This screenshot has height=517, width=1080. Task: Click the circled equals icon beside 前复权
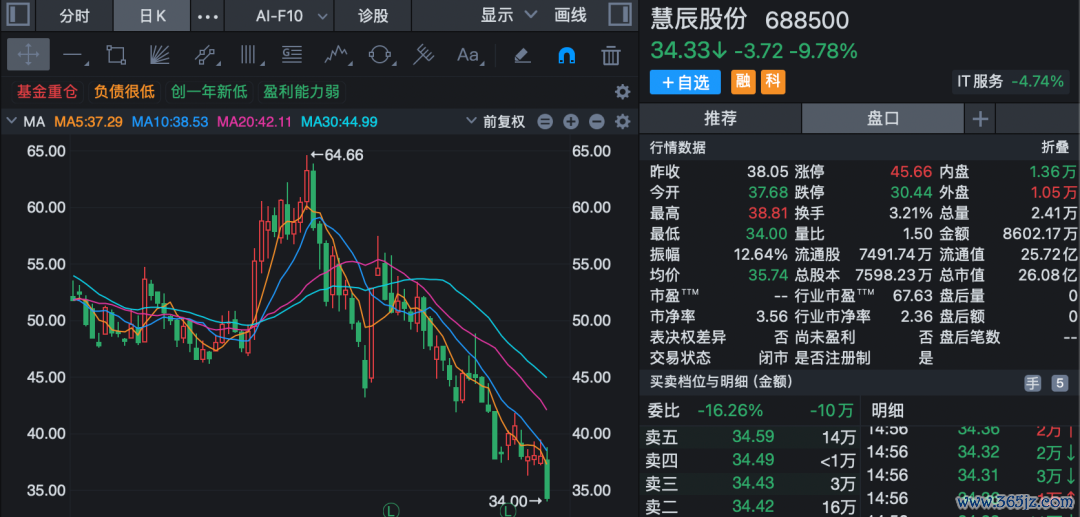[x=545, y=122]
